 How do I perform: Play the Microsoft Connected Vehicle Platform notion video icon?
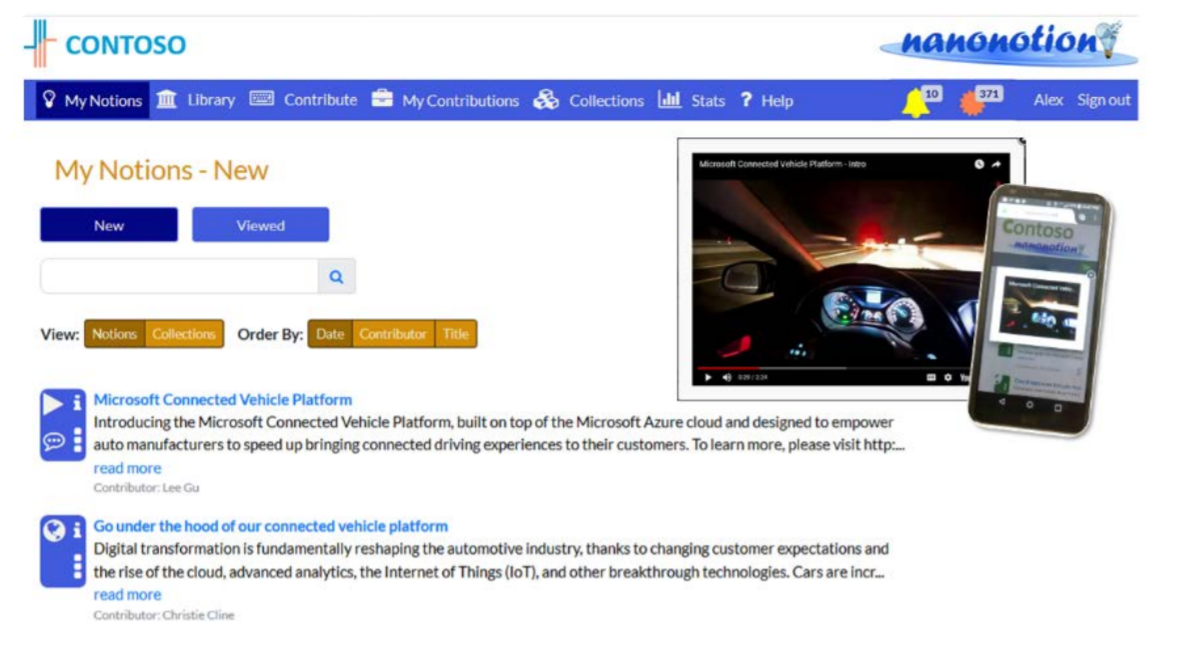tap(53, 404)
